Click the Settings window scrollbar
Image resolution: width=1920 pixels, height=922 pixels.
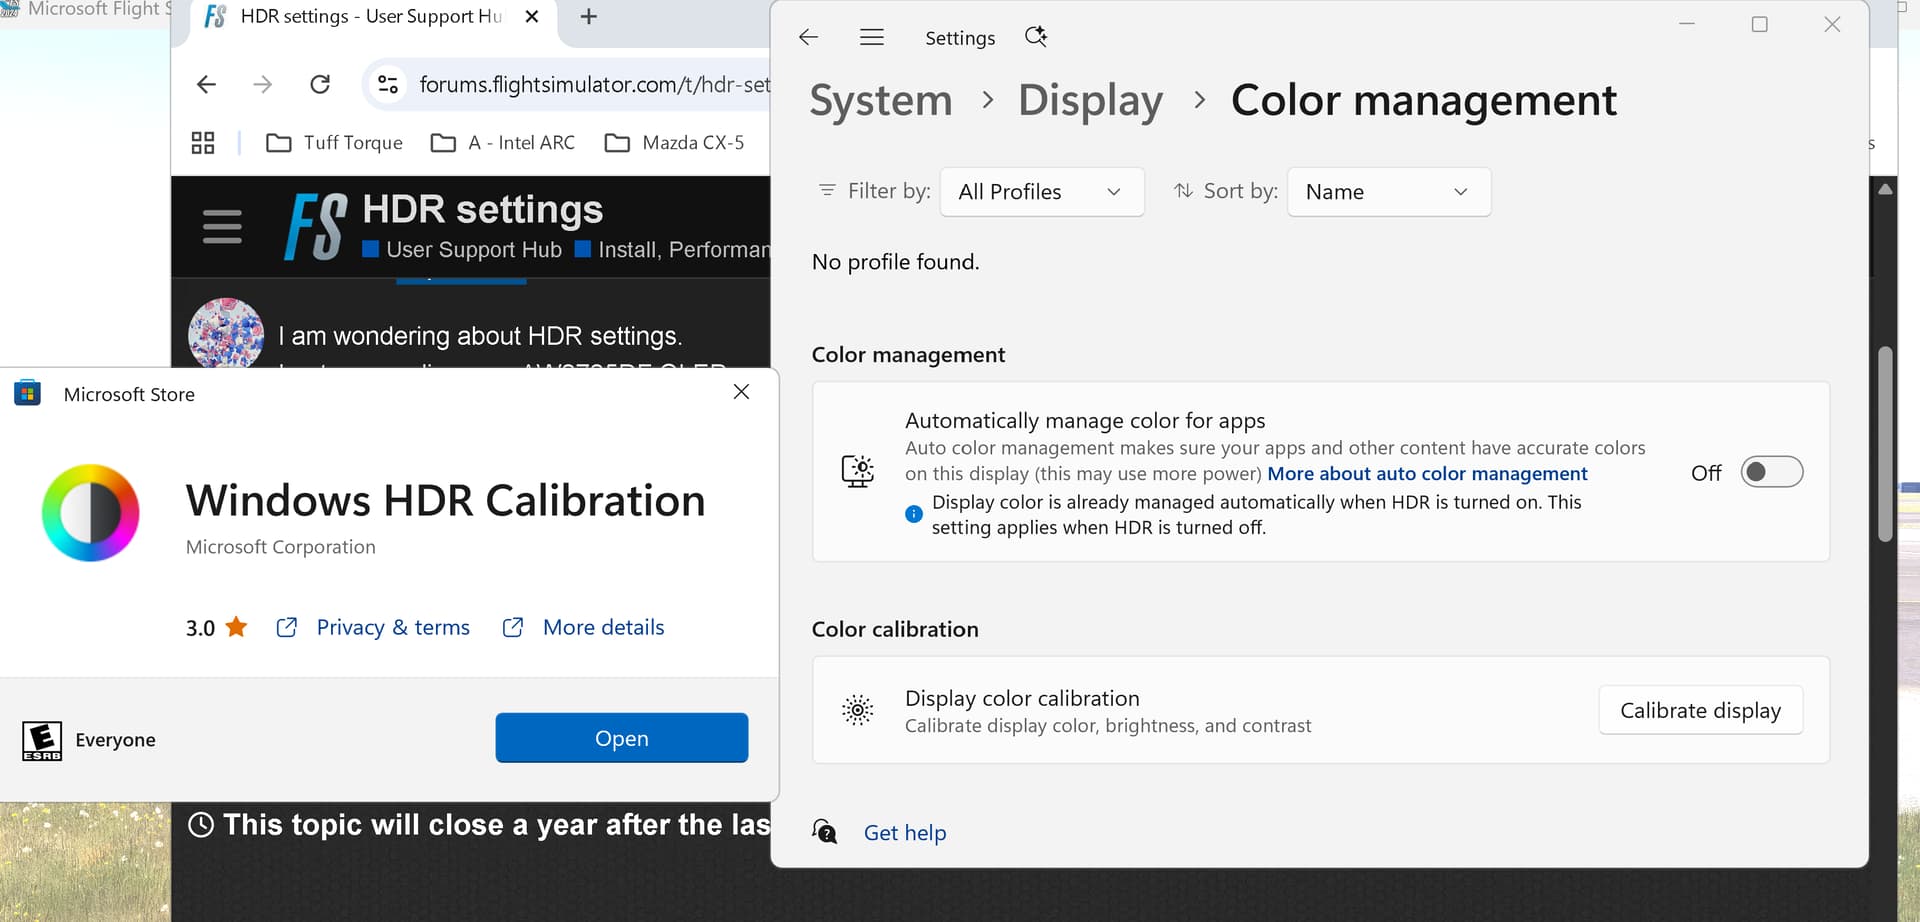click(1885, 445)
